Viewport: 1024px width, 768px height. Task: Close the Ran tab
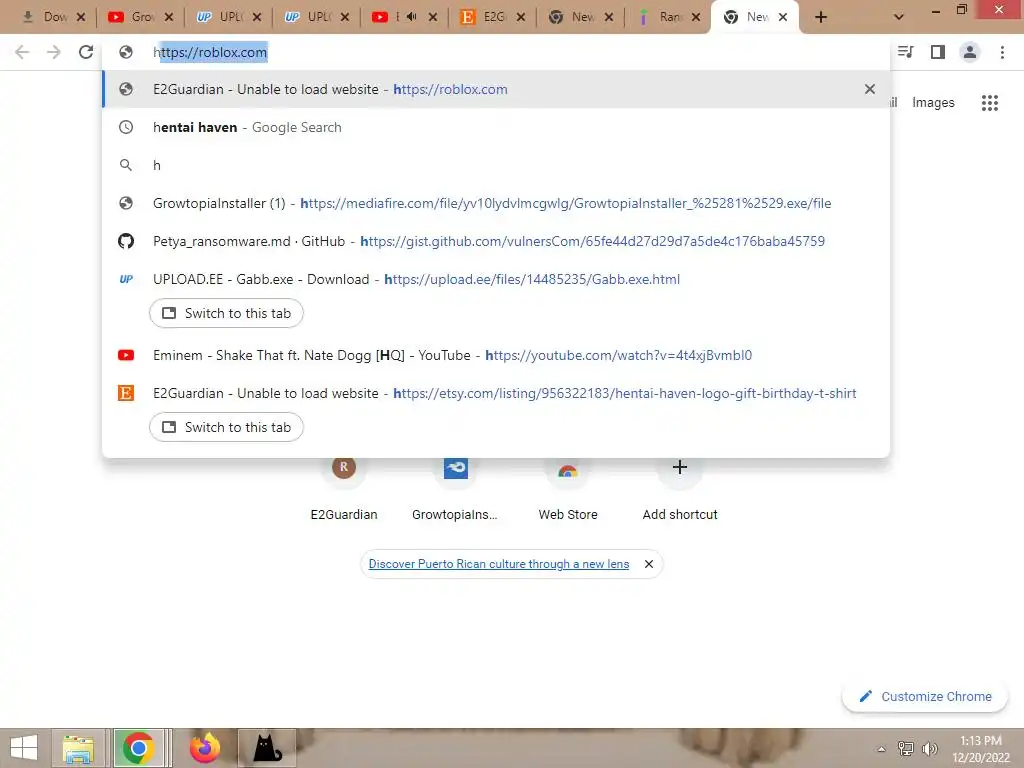(696, 18)
